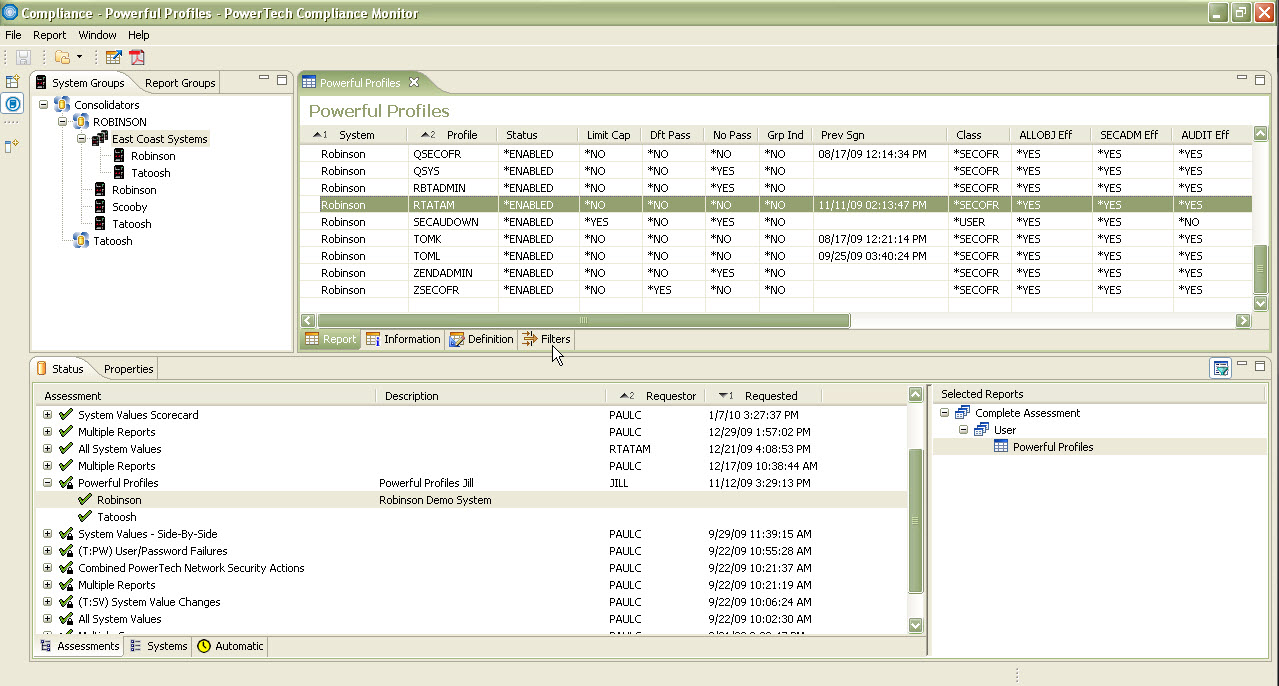Open the Window menu

pos(98,35)
